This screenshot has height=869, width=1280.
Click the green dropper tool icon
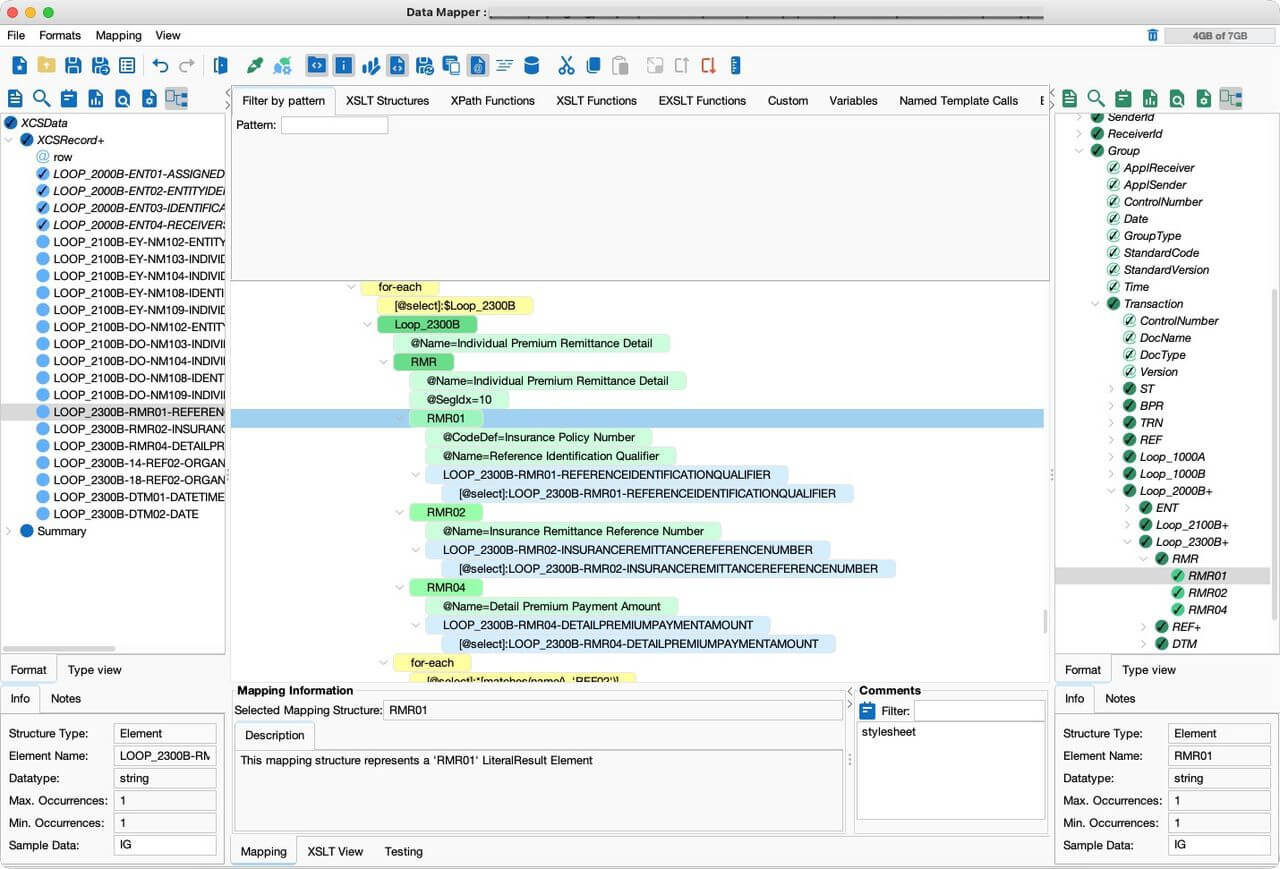point(255,66)
